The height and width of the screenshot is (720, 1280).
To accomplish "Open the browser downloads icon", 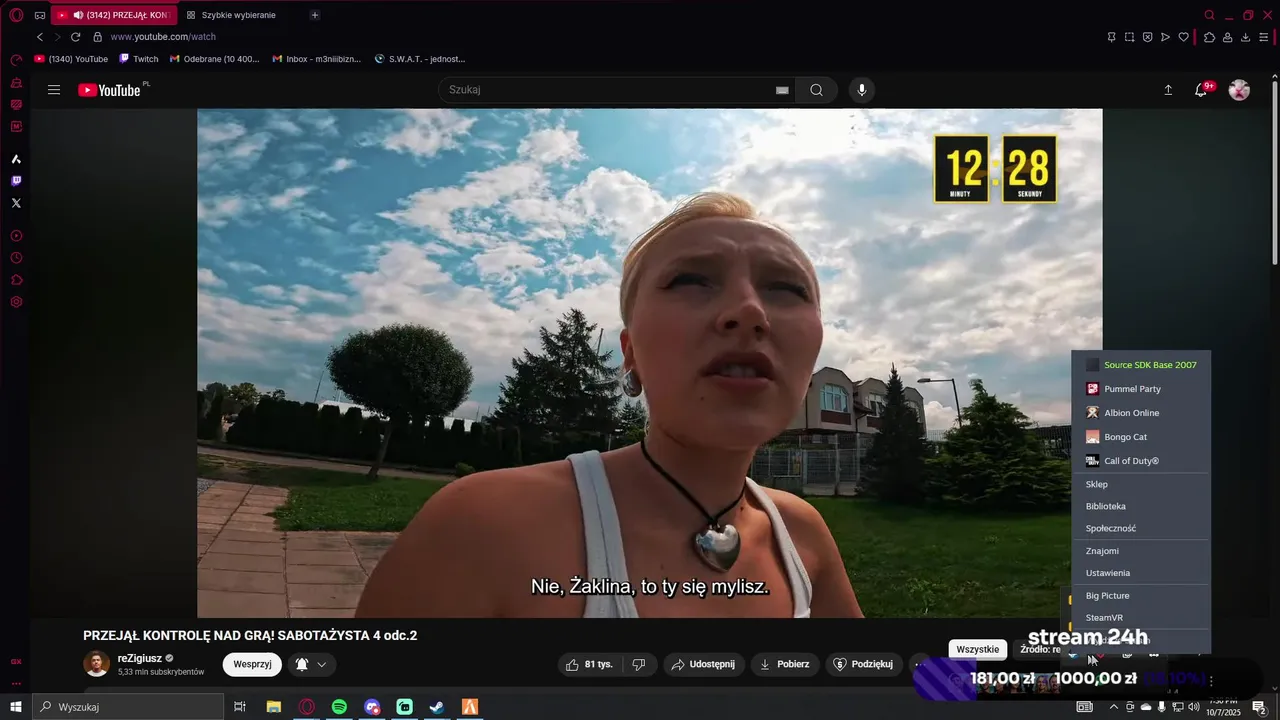I will click(x=1245, y=37).
